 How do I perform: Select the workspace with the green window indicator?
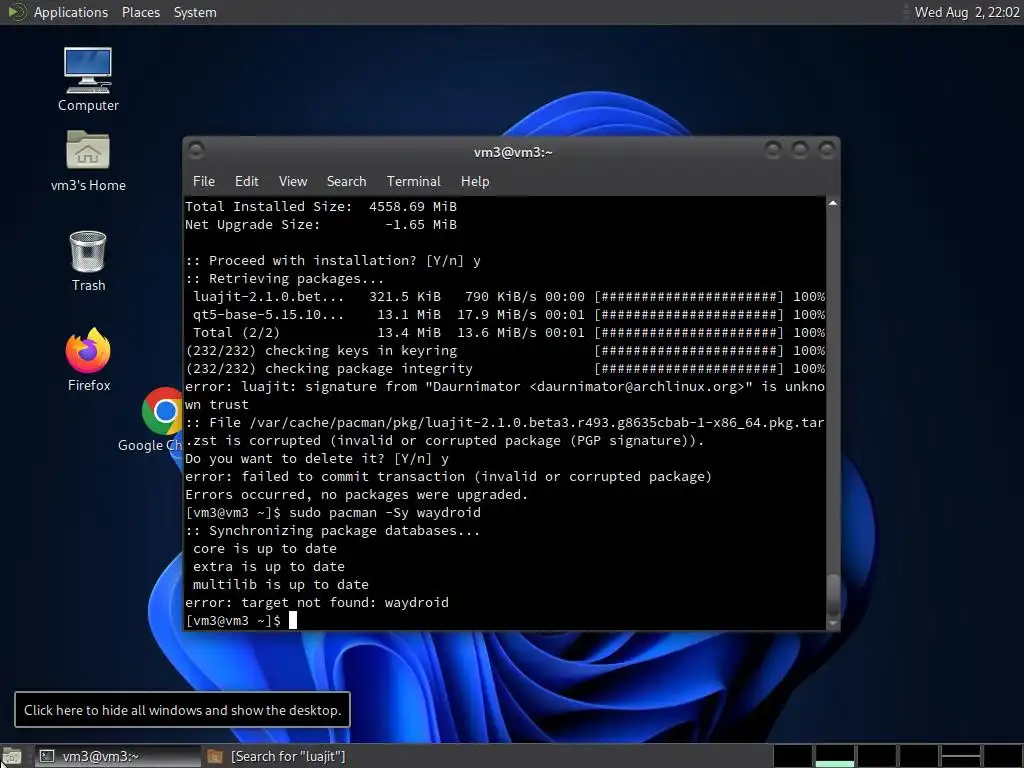point(834,756)
